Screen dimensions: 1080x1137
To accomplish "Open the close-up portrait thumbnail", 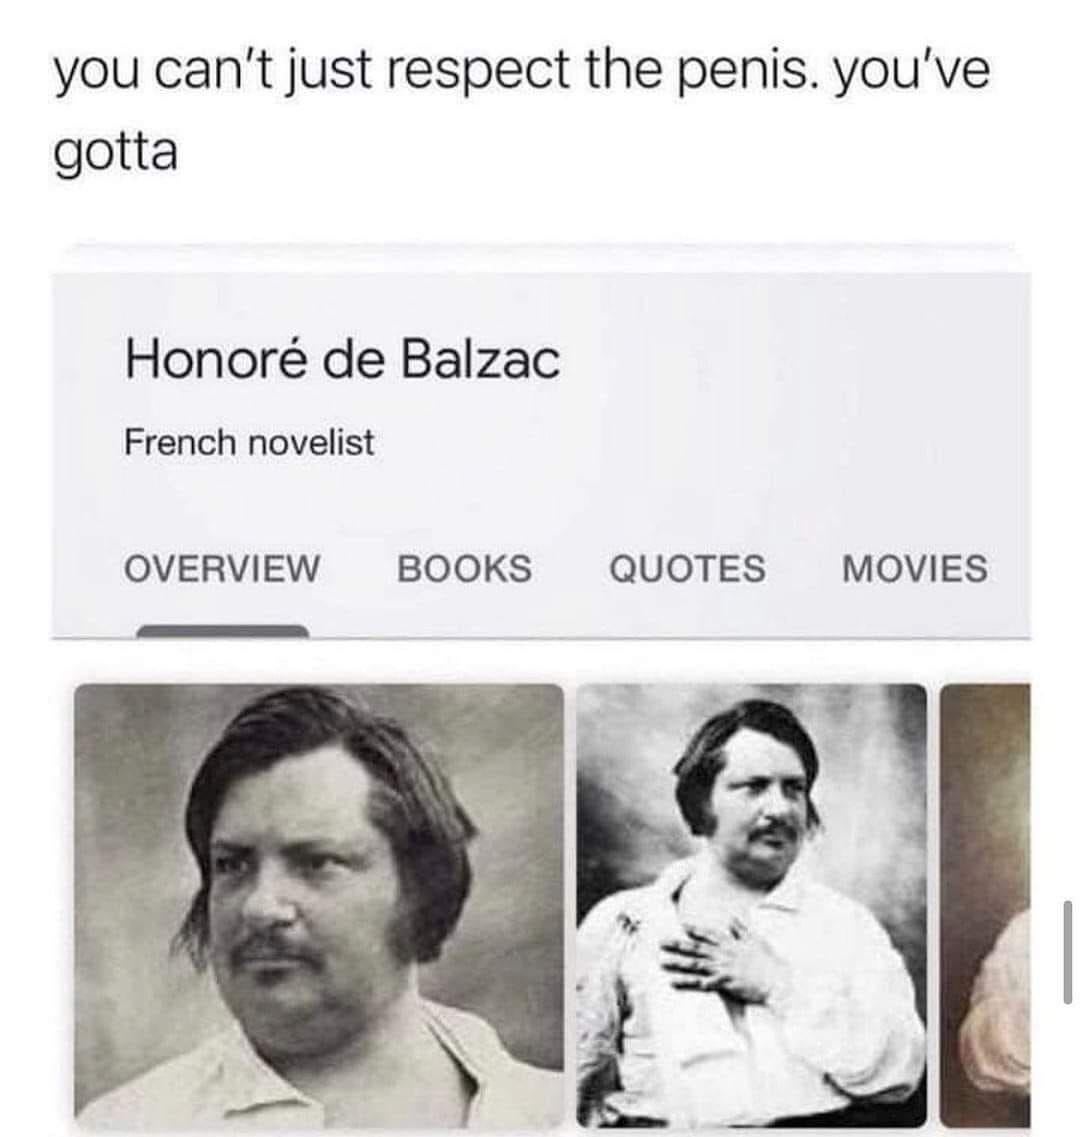I will coord(319,905).
